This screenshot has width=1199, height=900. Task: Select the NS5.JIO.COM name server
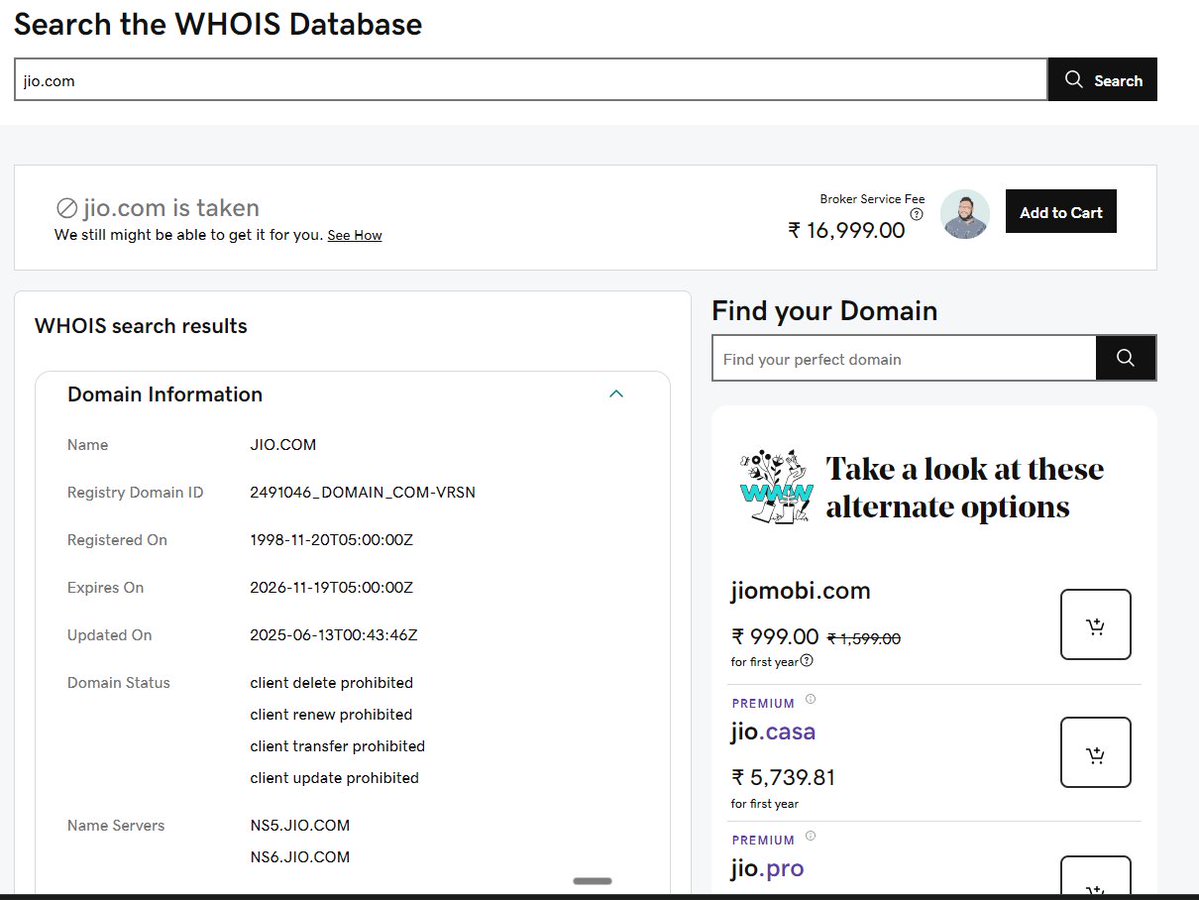pyautogui.click(x=300, y=825)
